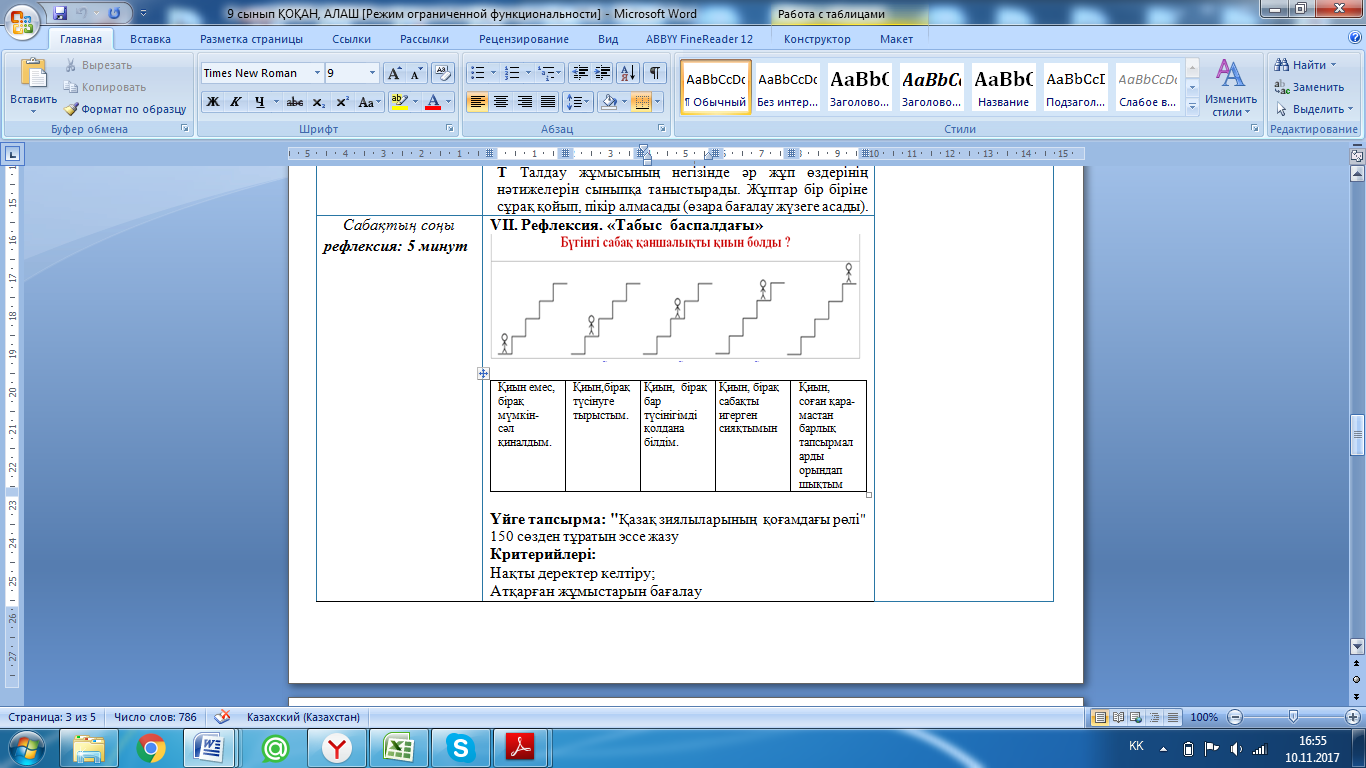Expand the styles gallery more arrow
This screenshot has width=1366, height=768.
coord(1191,105)
